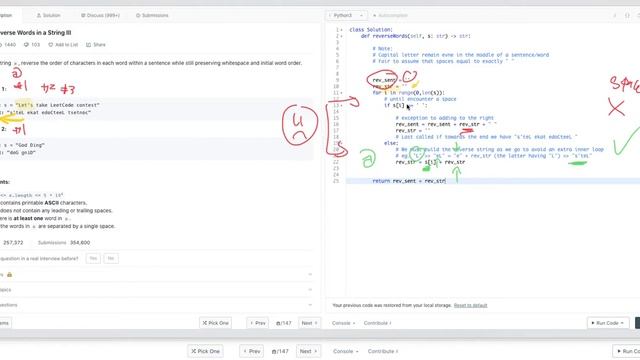Viewport: 640px width, 360px height.
Task: Click the dislike icon next to 103
Action: [x=26, y=44]
